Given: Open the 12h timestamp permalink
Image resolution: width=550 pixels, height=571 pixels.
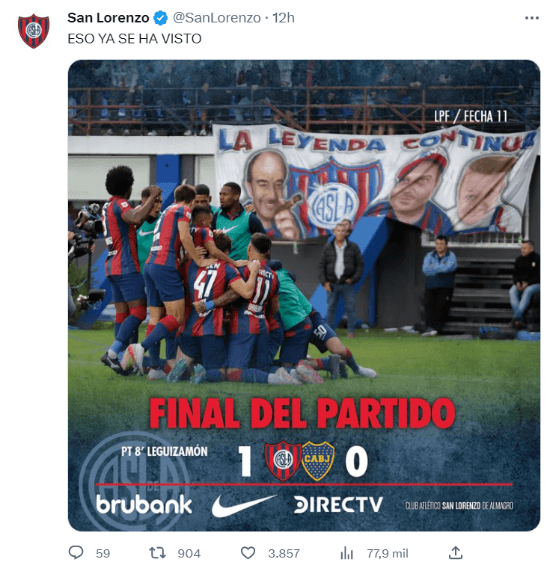Looking at the screenshot, I should 283,18.
